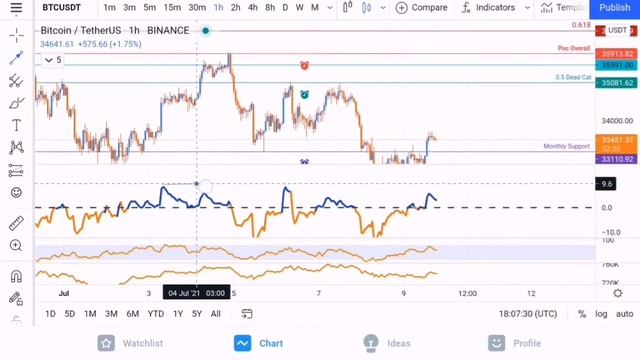Set date range to 5D

[70, 314]
